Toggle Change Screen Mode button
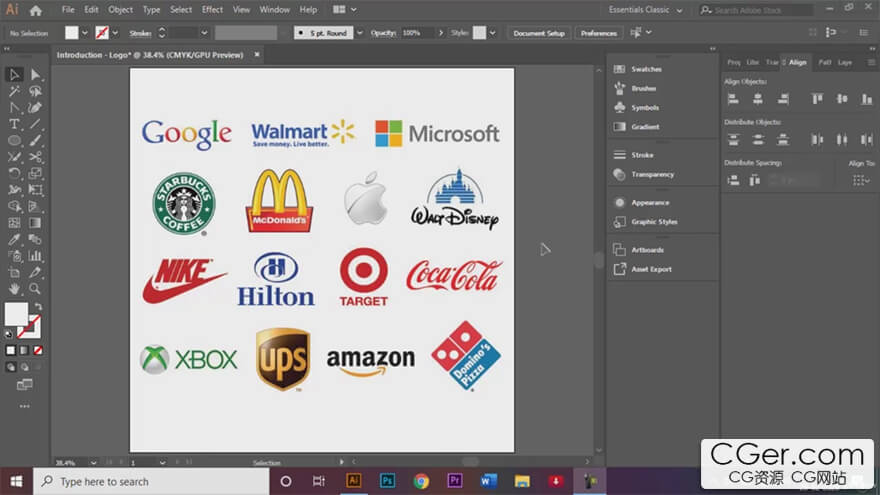 (25, 385)
